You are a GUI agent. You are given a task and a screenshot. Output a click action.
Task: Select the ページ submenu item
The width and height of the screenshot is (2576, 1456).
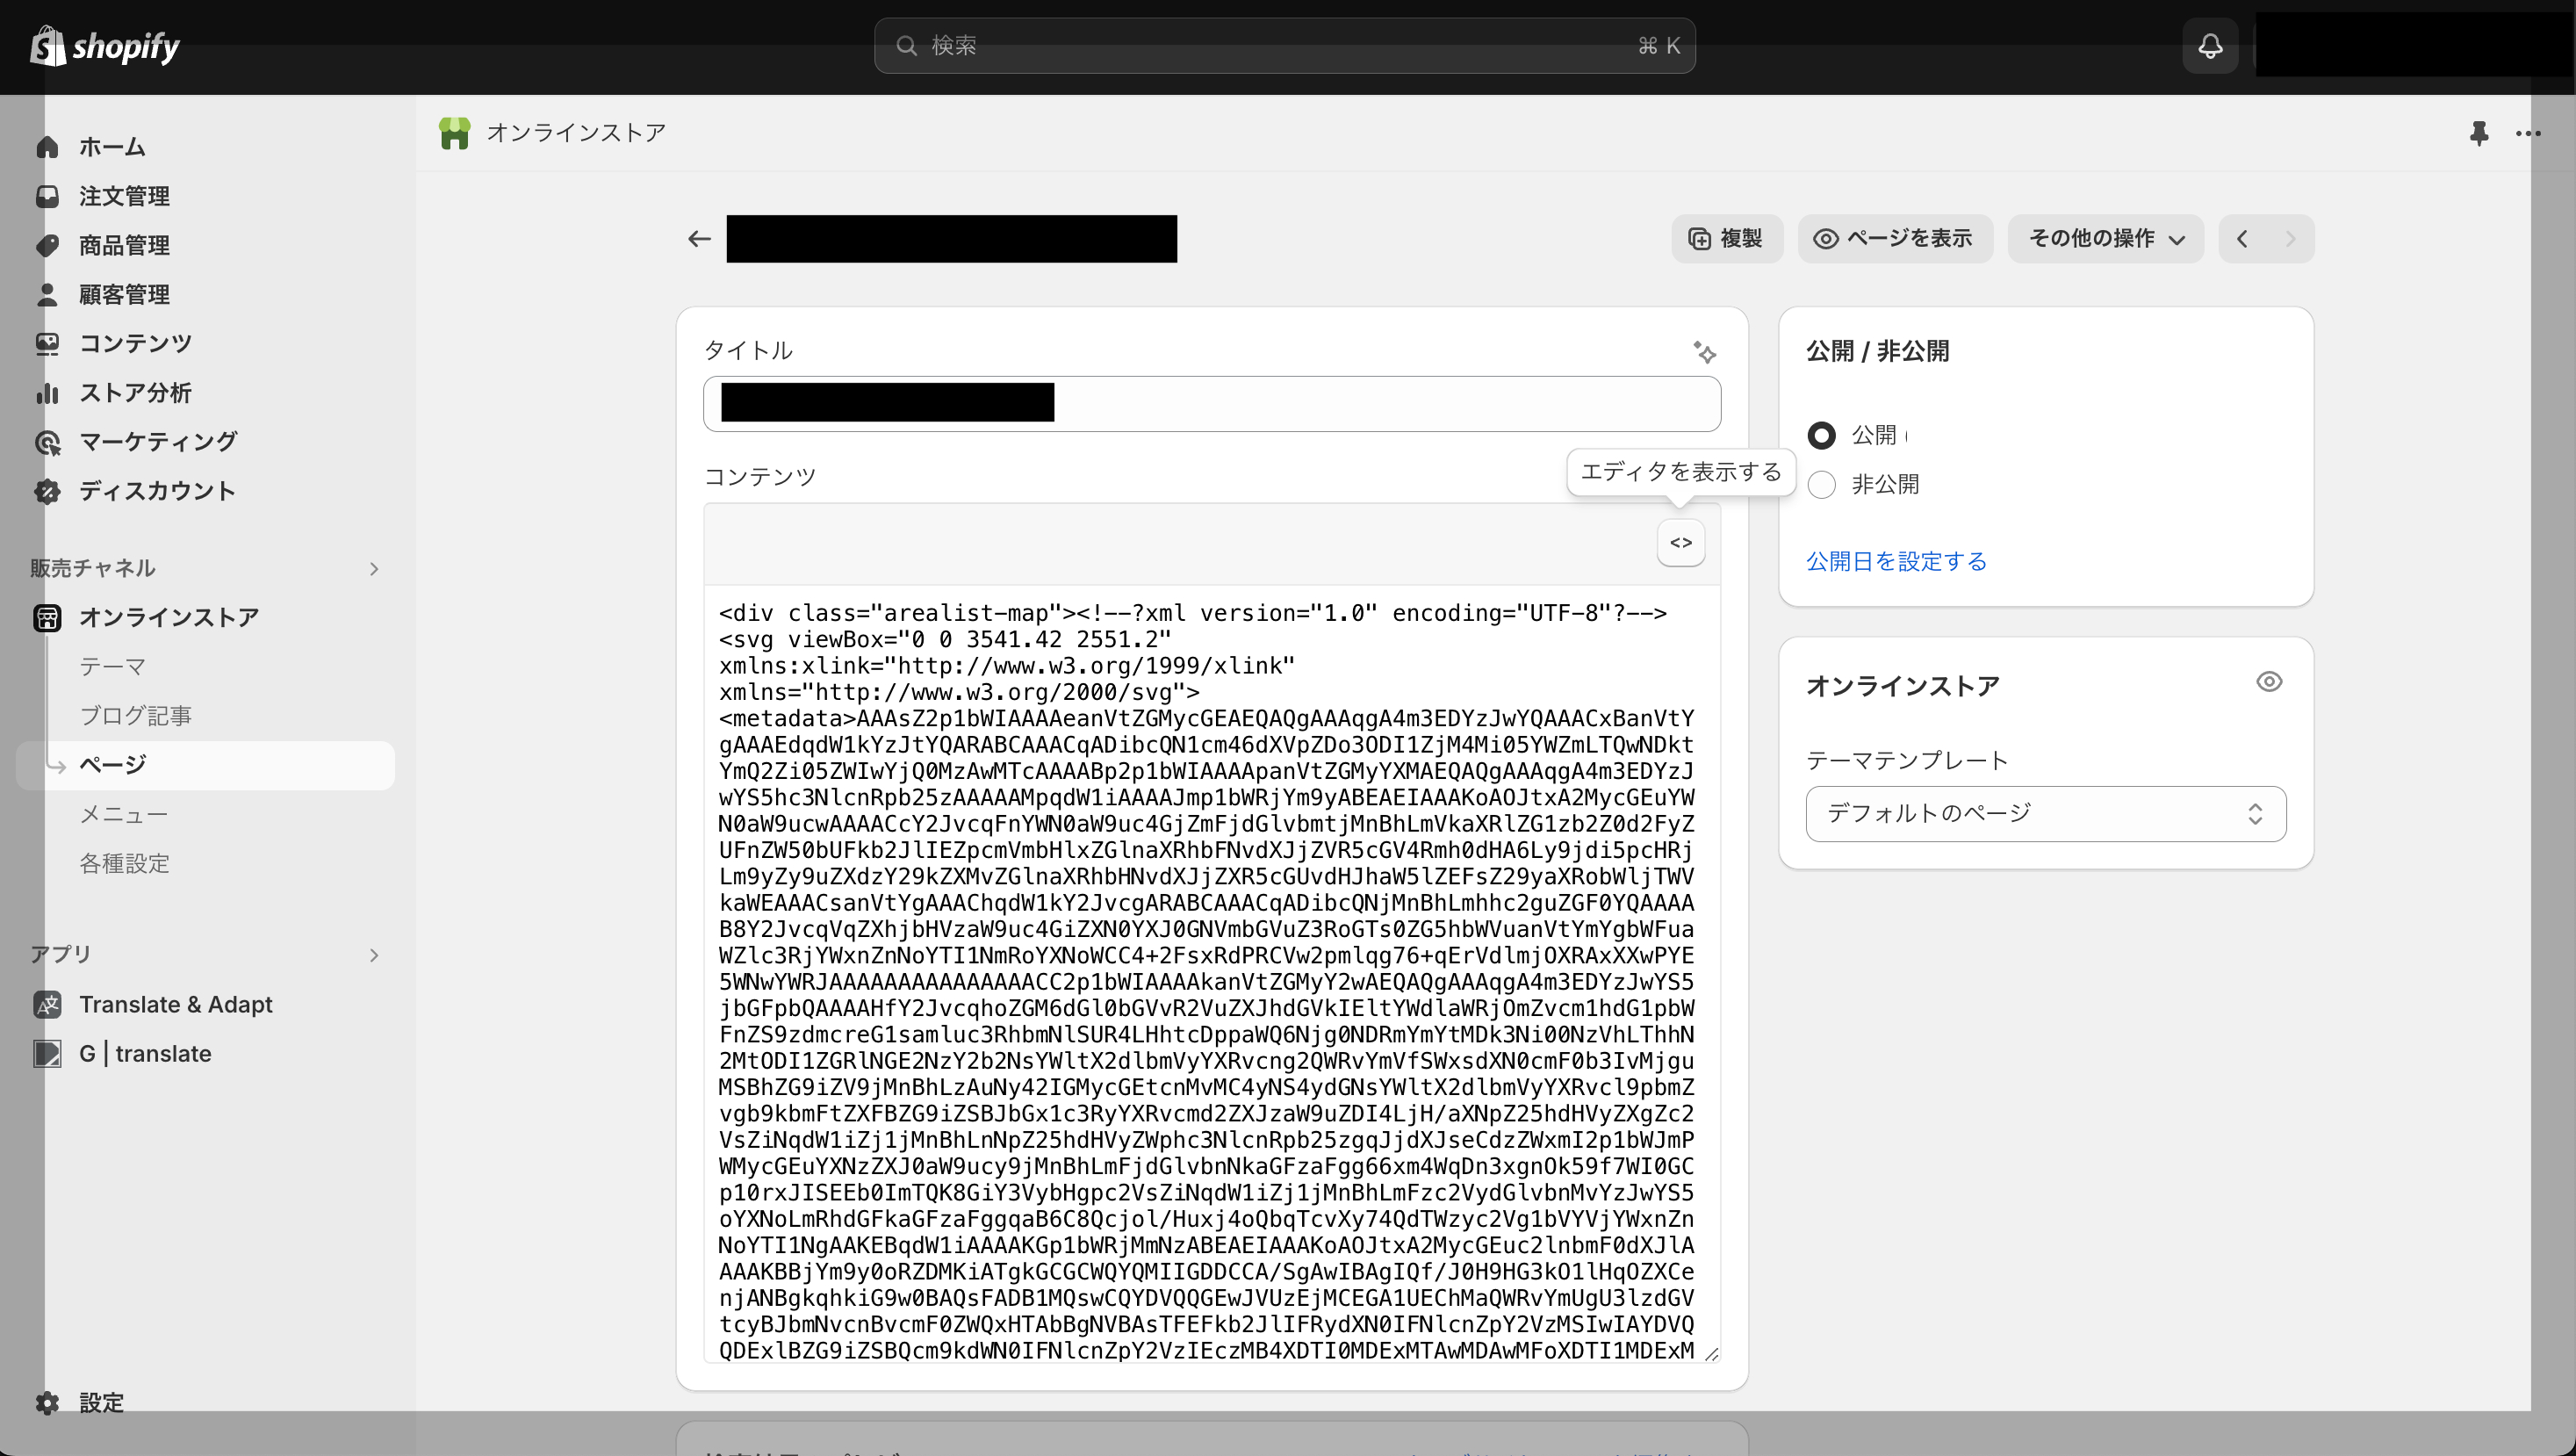pos(206,765)
